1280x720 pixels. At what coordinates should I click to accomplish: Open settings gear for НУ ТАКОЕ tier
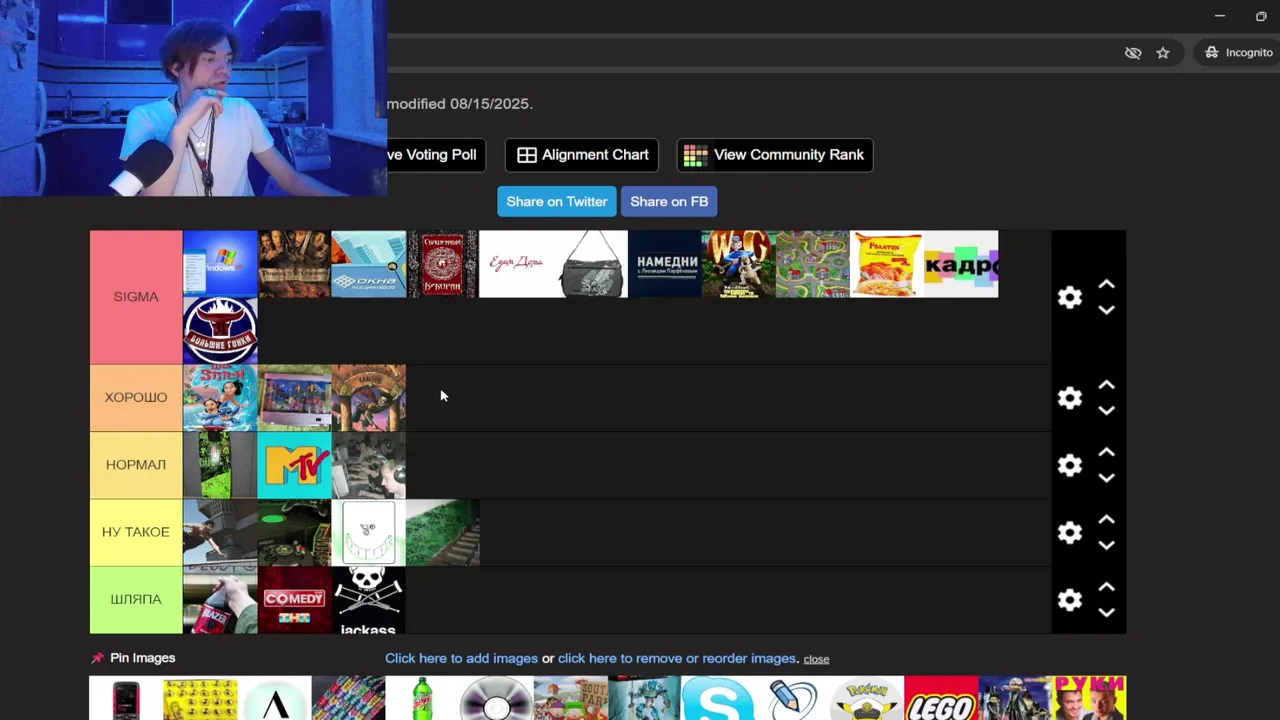pyautogui.click(x=1070, y=532)
